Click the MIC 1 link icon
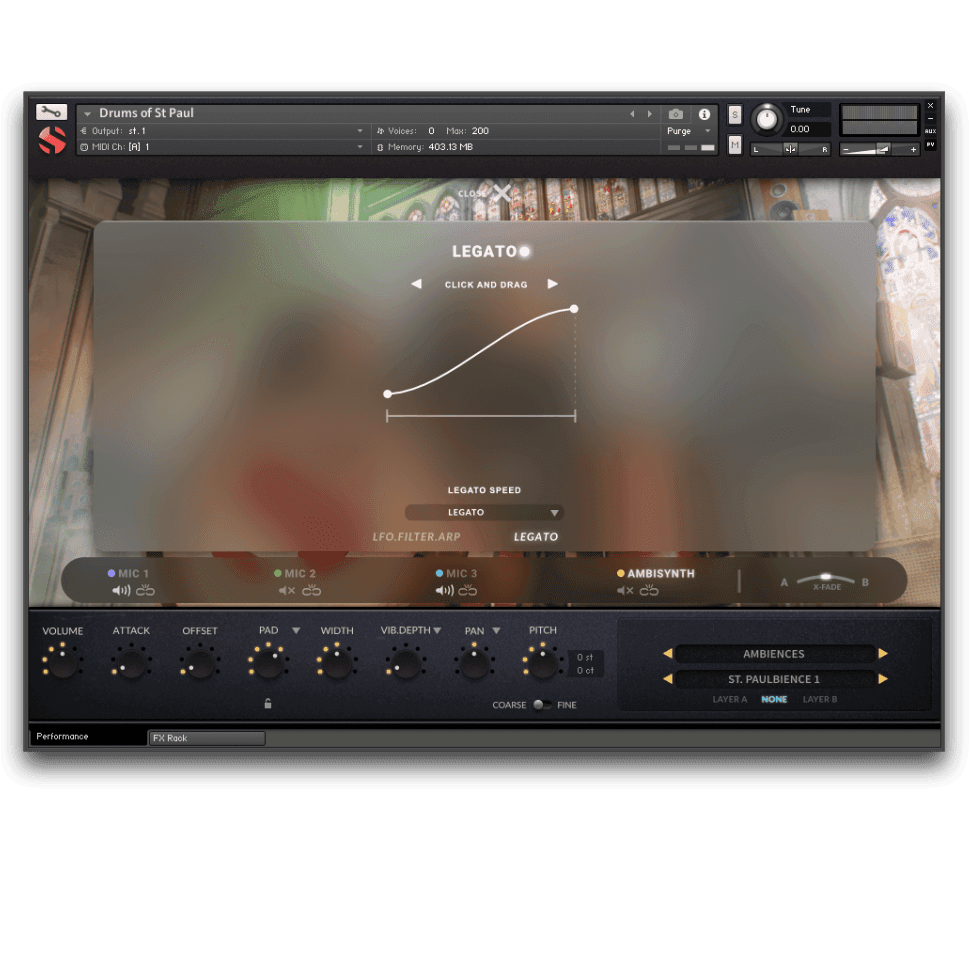This screenshot has width=971, height=970. click(x=146, y=590)
